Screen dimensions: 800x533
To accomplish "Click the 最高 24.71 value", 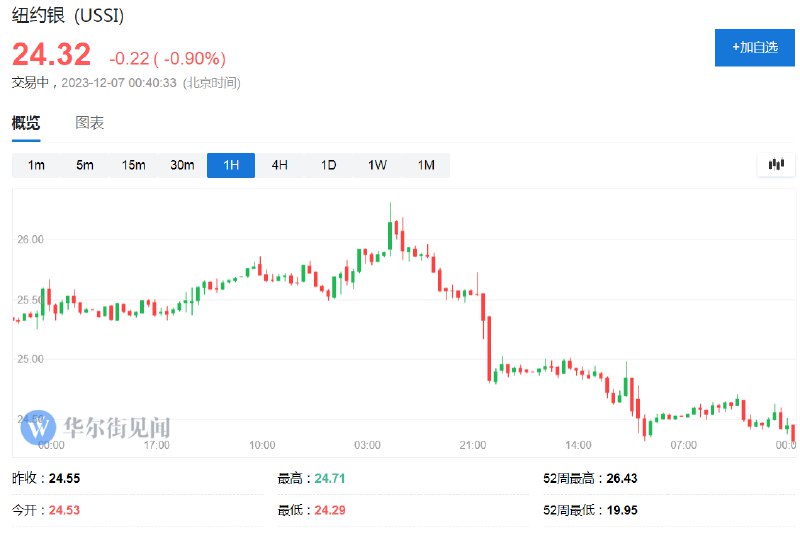I will click(x=330, y=478).
